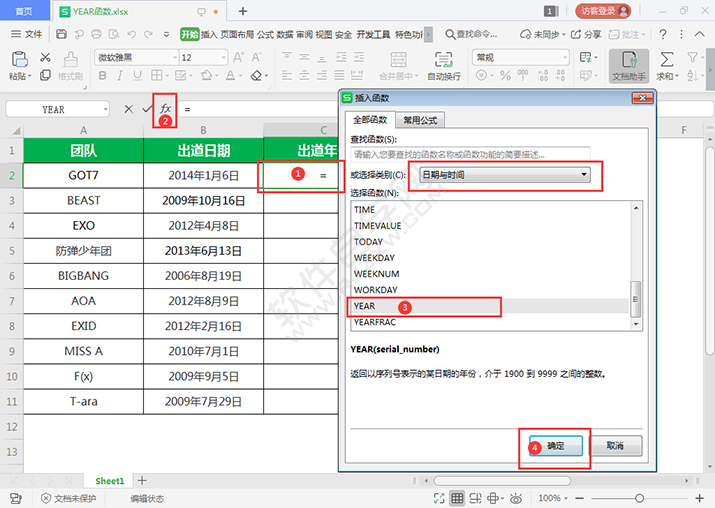715x508 pixels.
Task: Click the Print Preview icon
Action: pos(114,34)
